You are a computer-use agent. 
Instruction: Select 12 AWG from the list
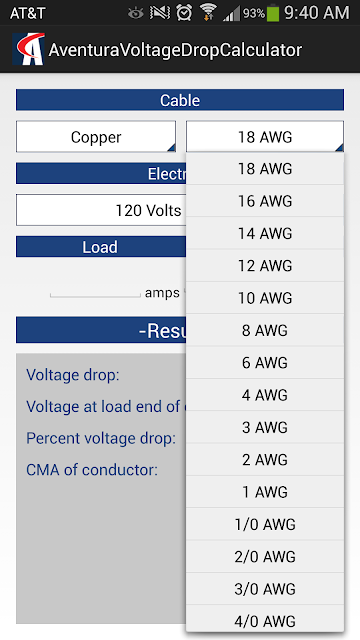[x=265, y=266]
